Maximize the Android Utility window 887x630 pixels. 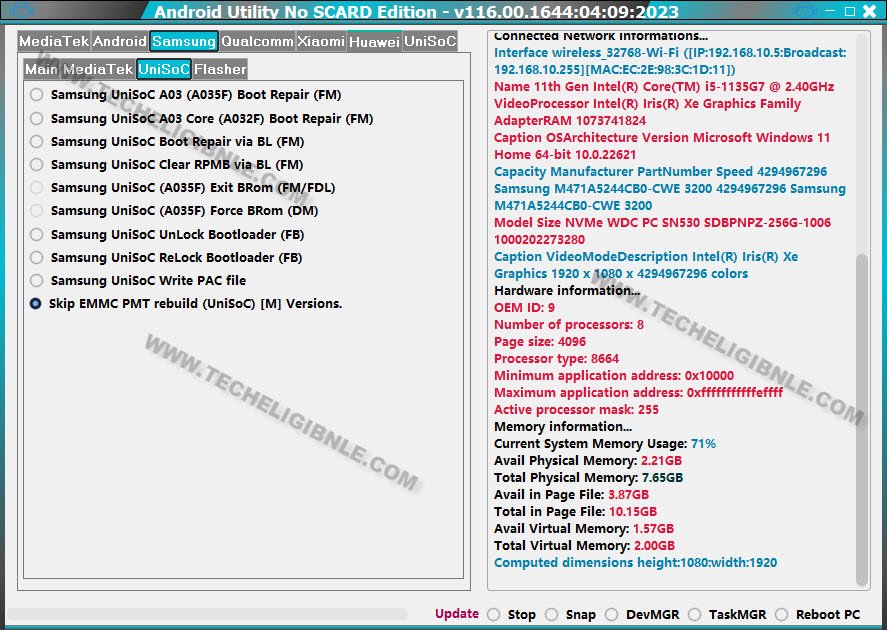pyautogui.click(x=850, y=11)
